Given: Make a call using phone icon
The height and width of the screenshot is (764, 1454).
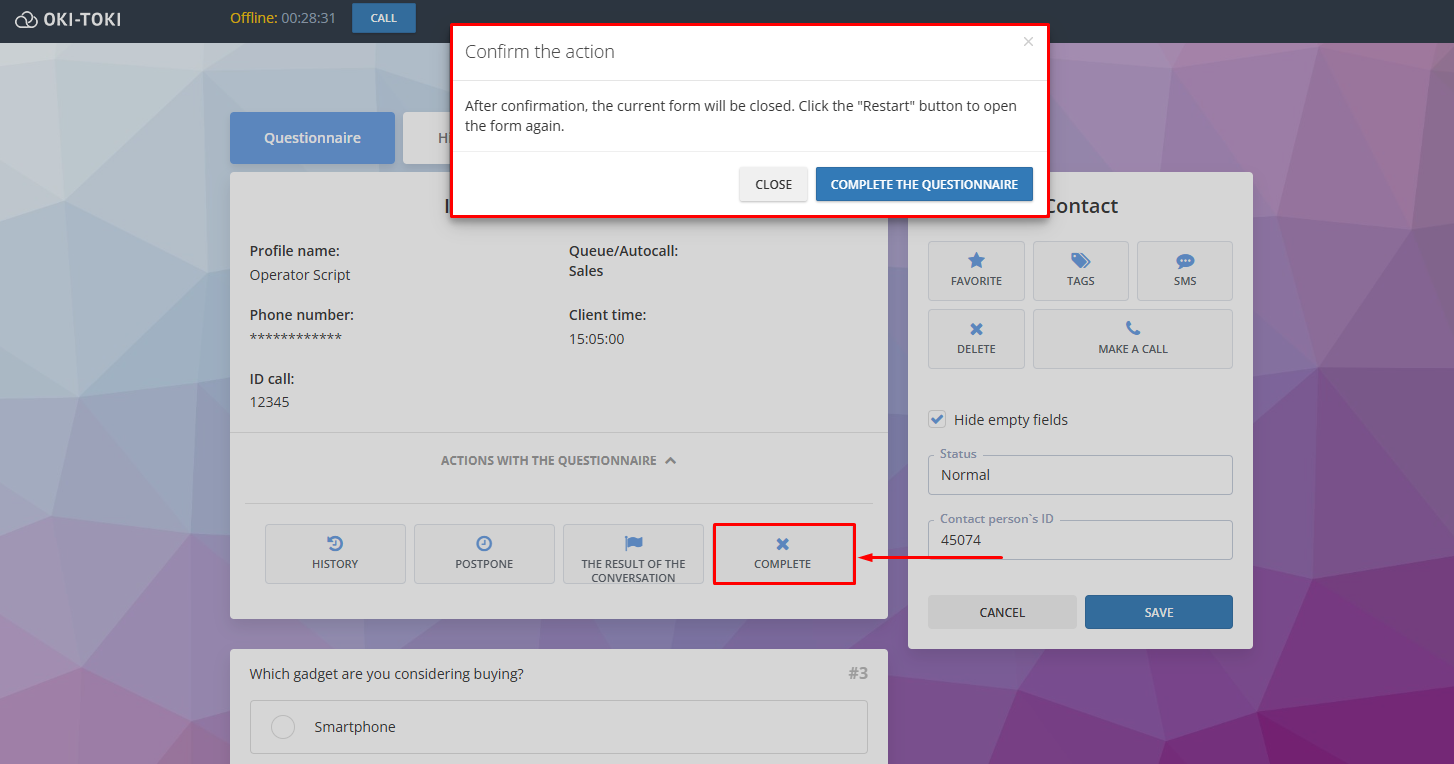Looking at the screenshot, I should 1132,338.
